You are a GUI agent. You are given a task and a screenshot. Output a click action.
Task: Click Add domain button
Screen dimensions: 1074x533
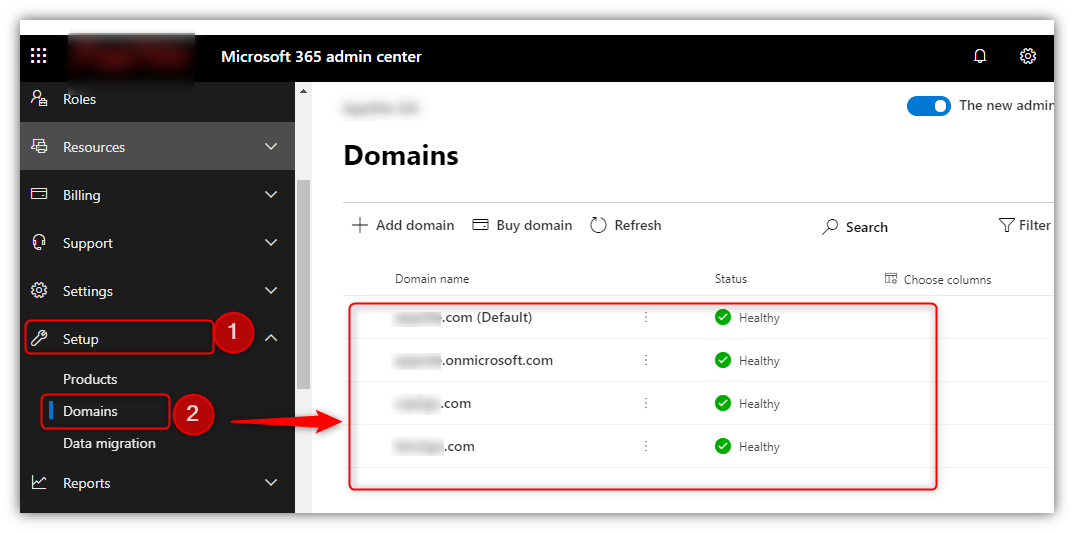point(403,225)
